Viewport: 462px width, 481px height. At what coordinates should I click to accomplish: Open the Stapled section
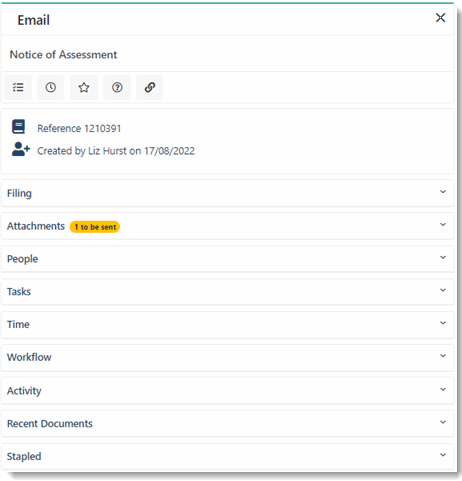(228, 456)
